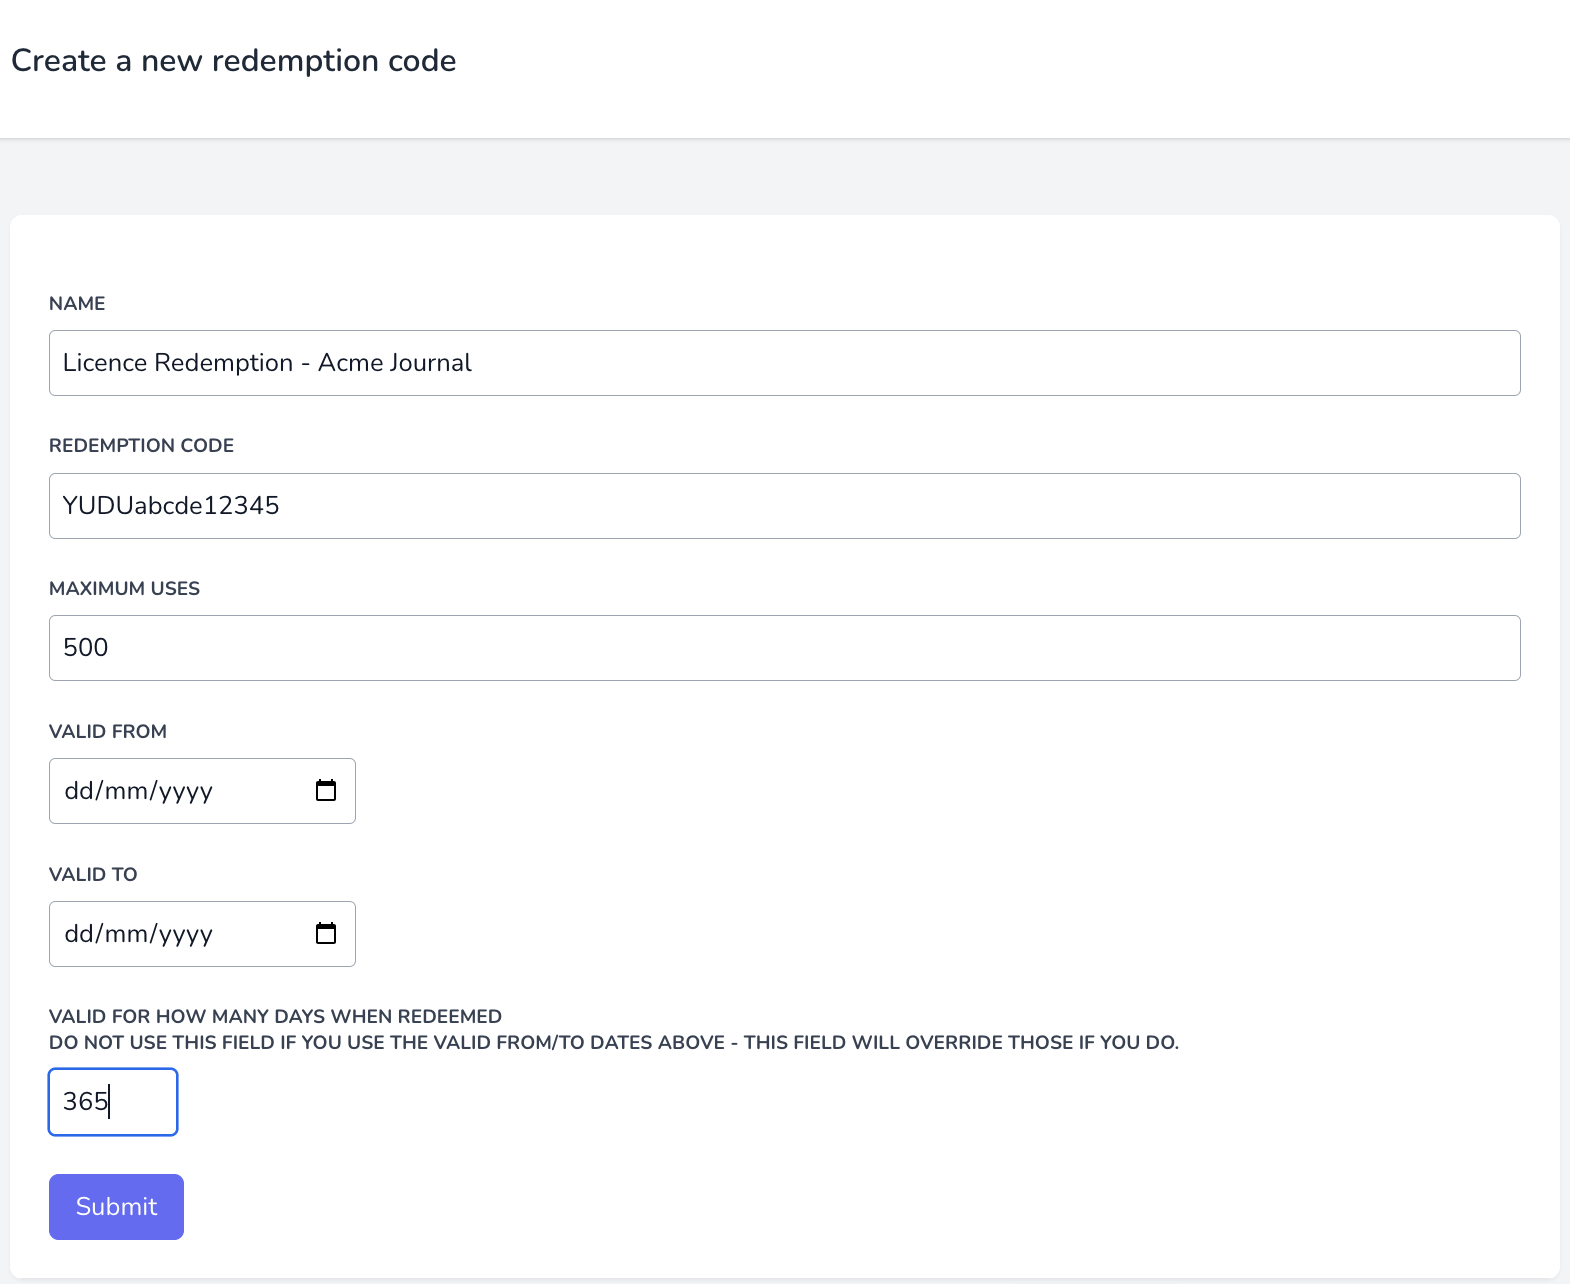1570x1284 pixels.
Task: Click the NAME field label
Action: 77,304
